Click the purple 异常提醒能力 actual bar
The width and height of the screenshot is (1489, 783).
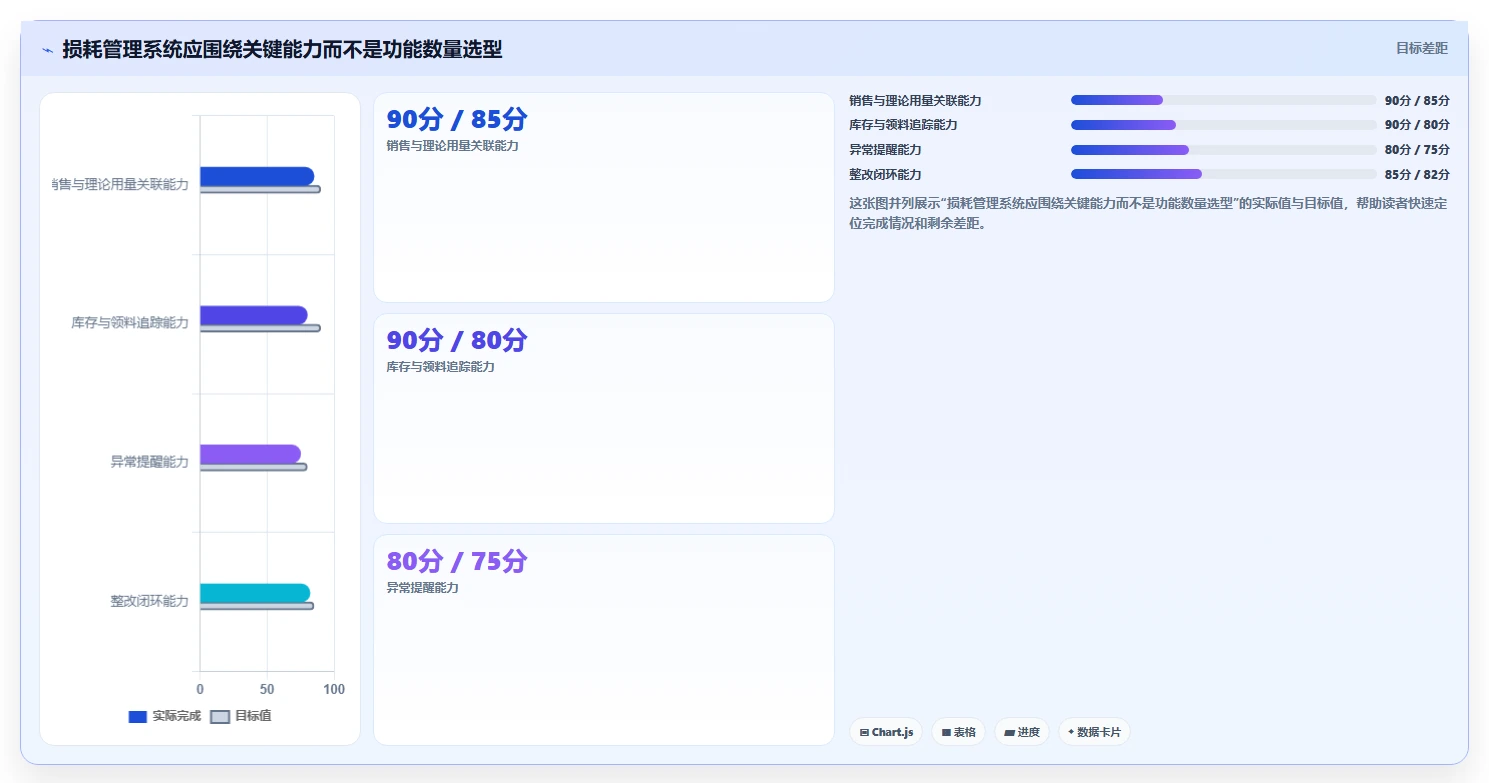250,454
